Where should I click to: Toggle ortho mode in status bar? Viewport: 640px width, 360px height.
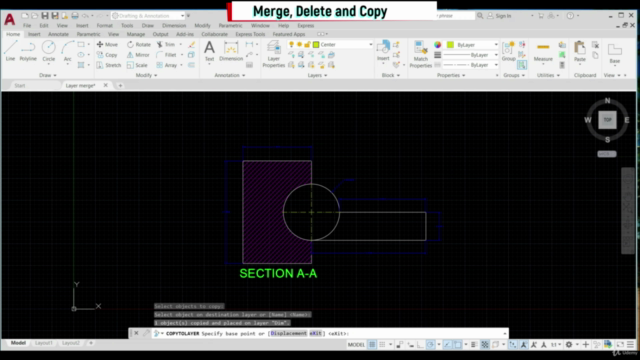click(x=420, y=345)
